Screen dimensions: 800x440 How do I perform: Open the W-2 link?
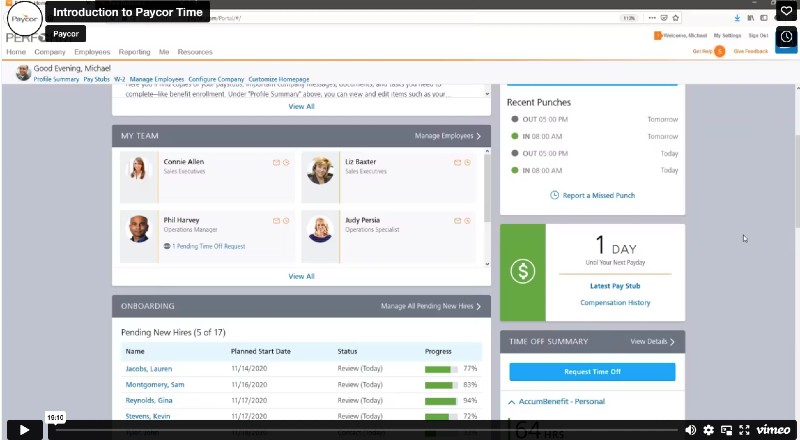[119, 80]
